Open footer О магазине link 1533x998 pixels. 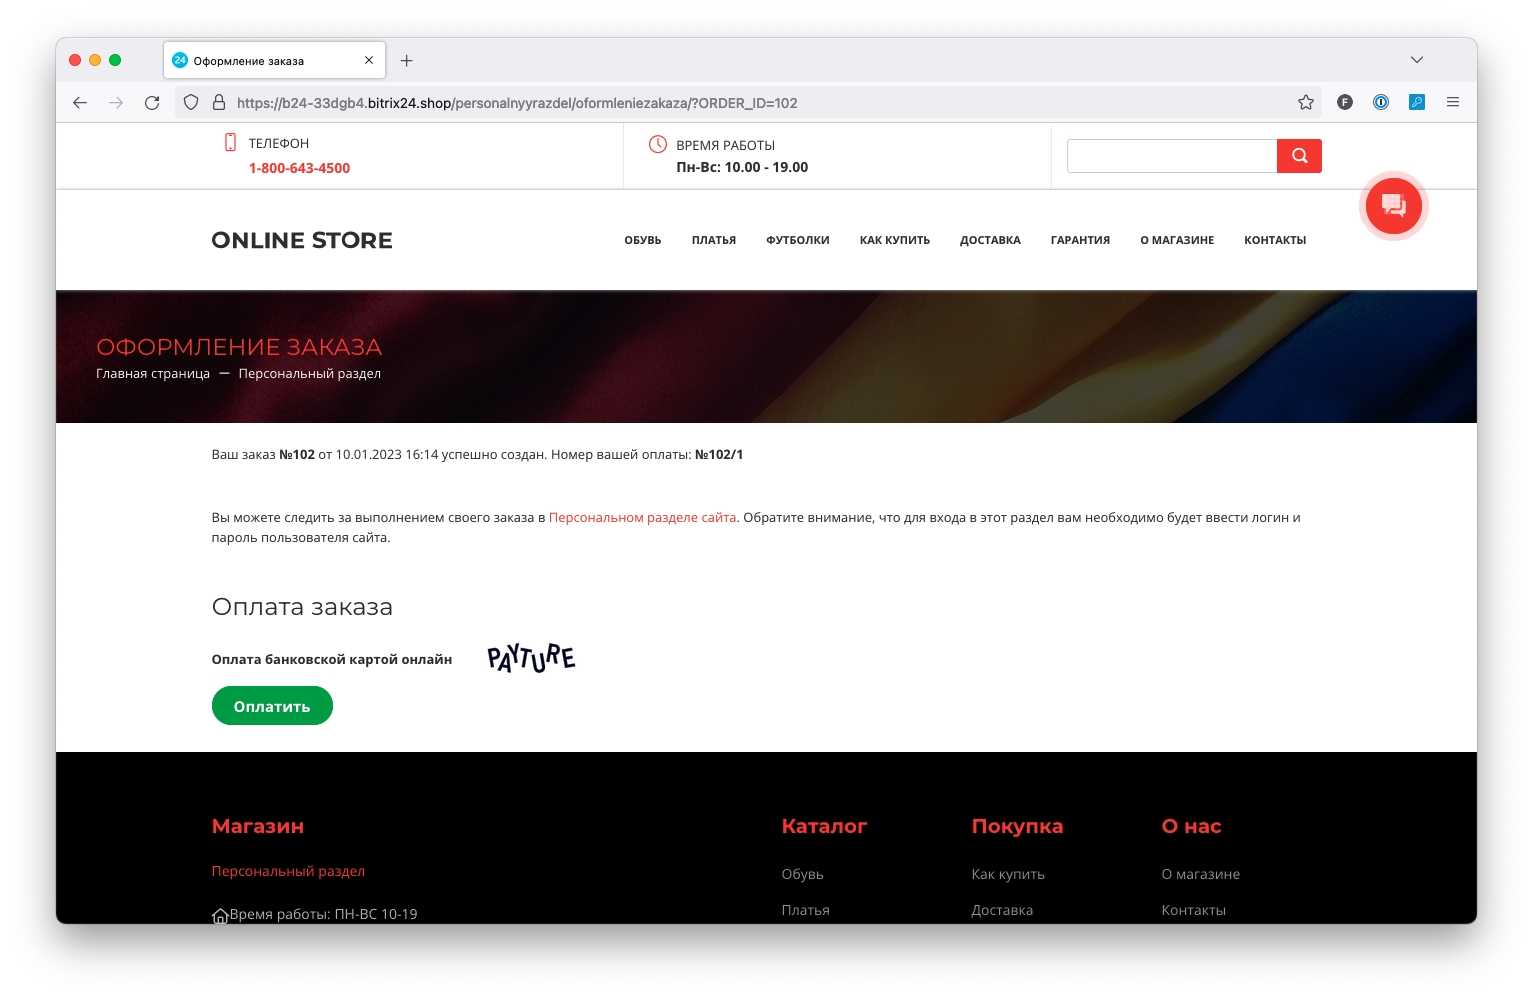1201,874
